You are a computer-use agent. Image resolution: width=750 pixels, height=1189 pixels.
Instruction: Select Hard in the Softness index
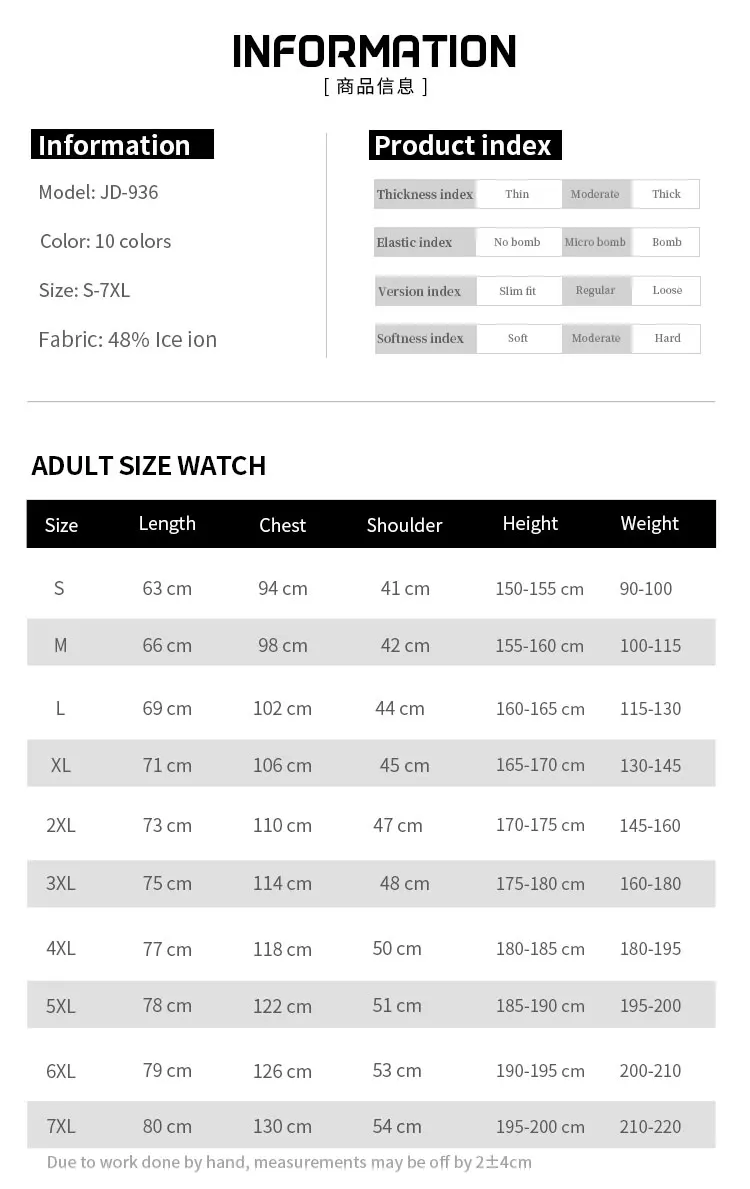coord(667,338)
